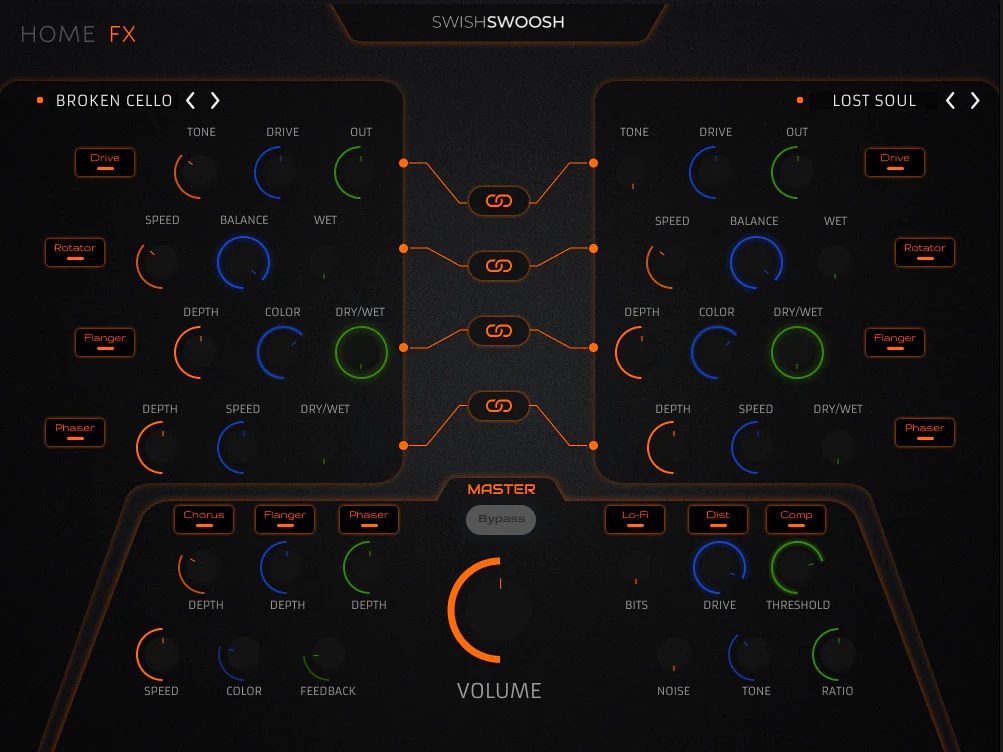Select previous sound for Lost Soul layer
Image resolution: width=1003 pixels, height=752 pixels.
coord(951,100)
